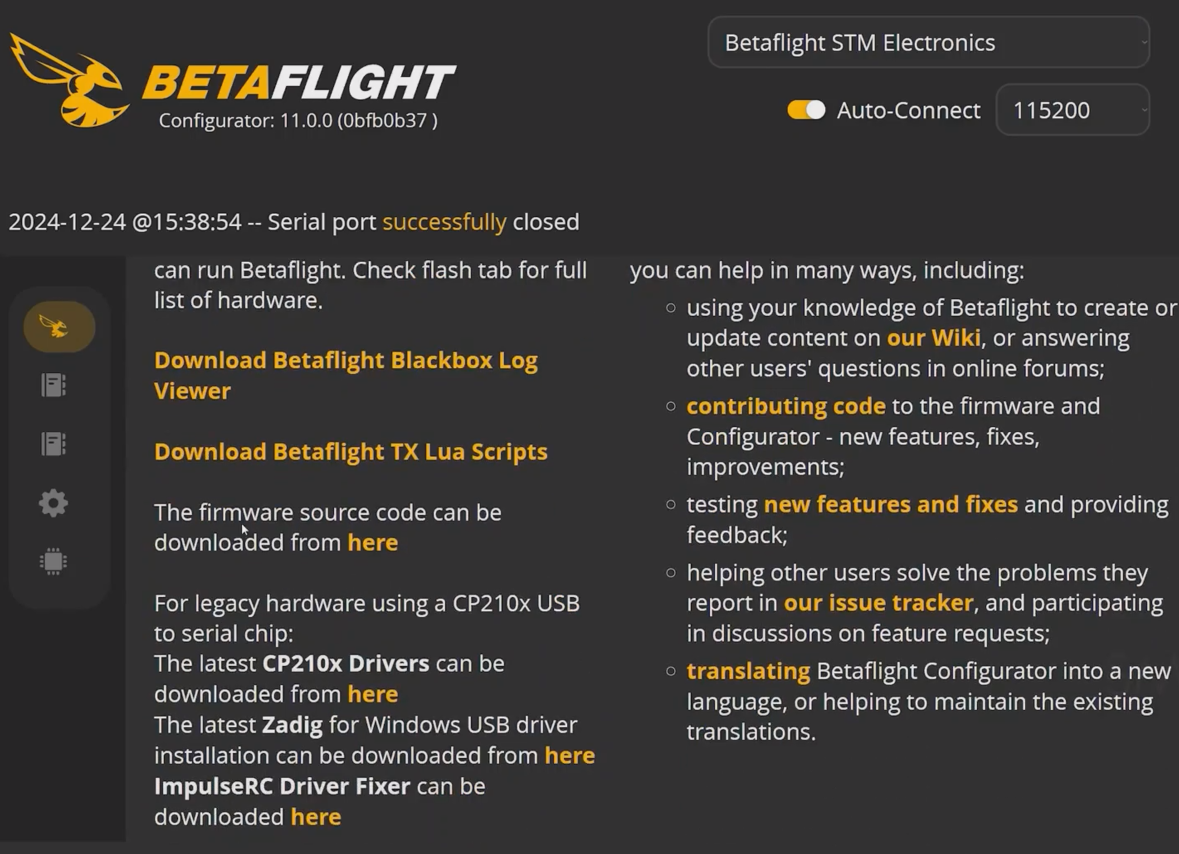Open the 'new features and fixes' link

890,504
